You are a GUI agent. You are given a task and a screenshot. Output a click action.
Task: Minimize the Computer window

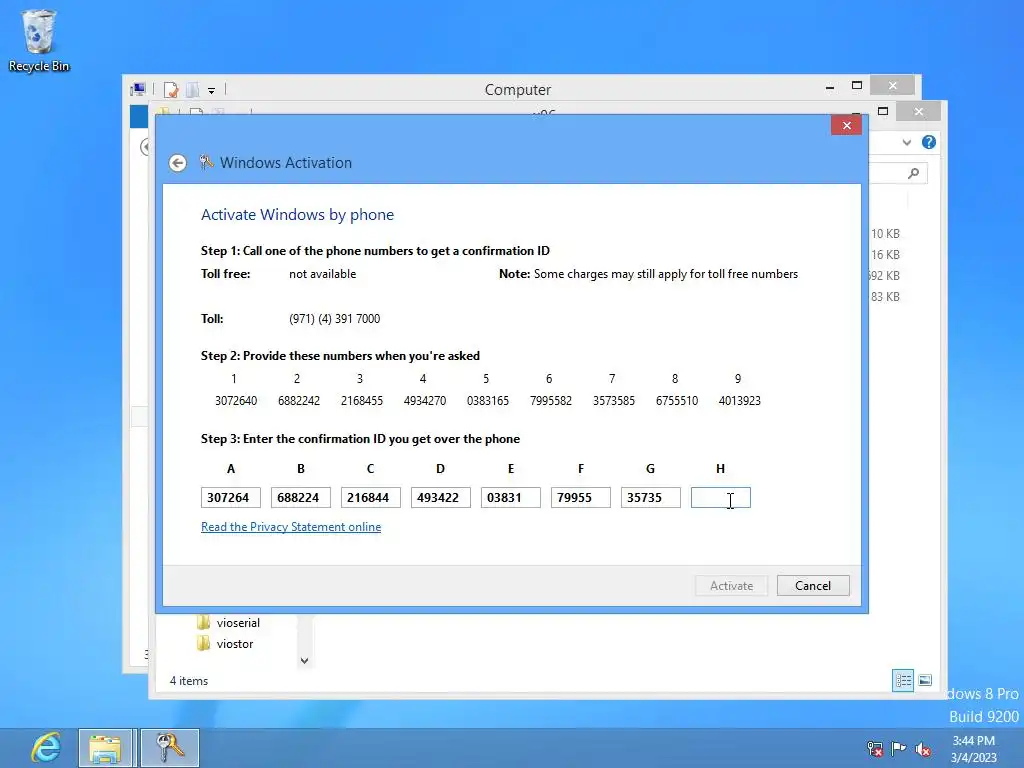(829, 86)
